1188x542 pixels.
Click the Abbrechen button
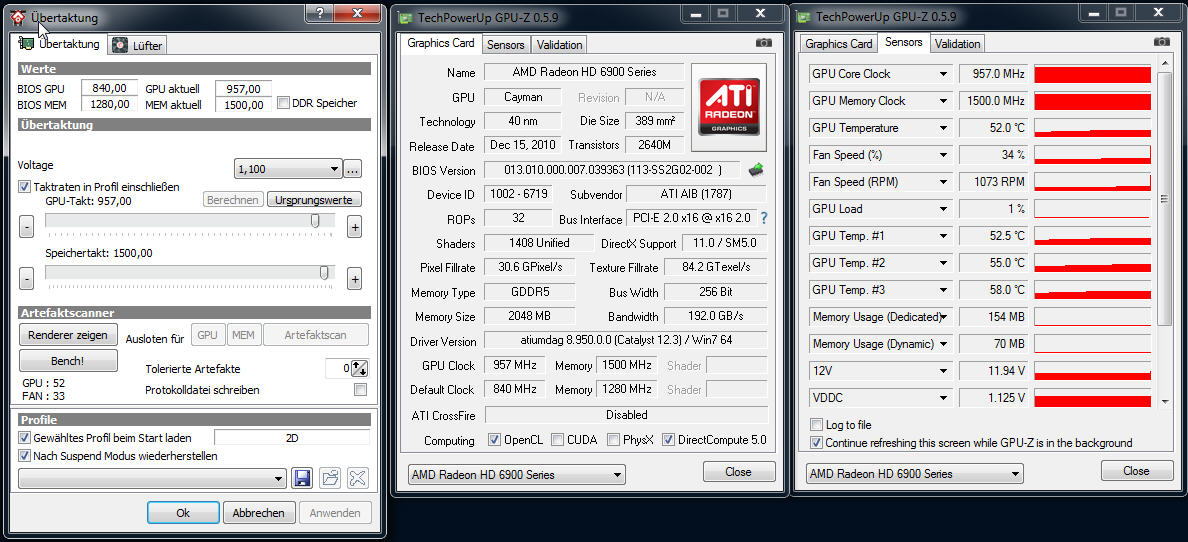tap(258, 512)
